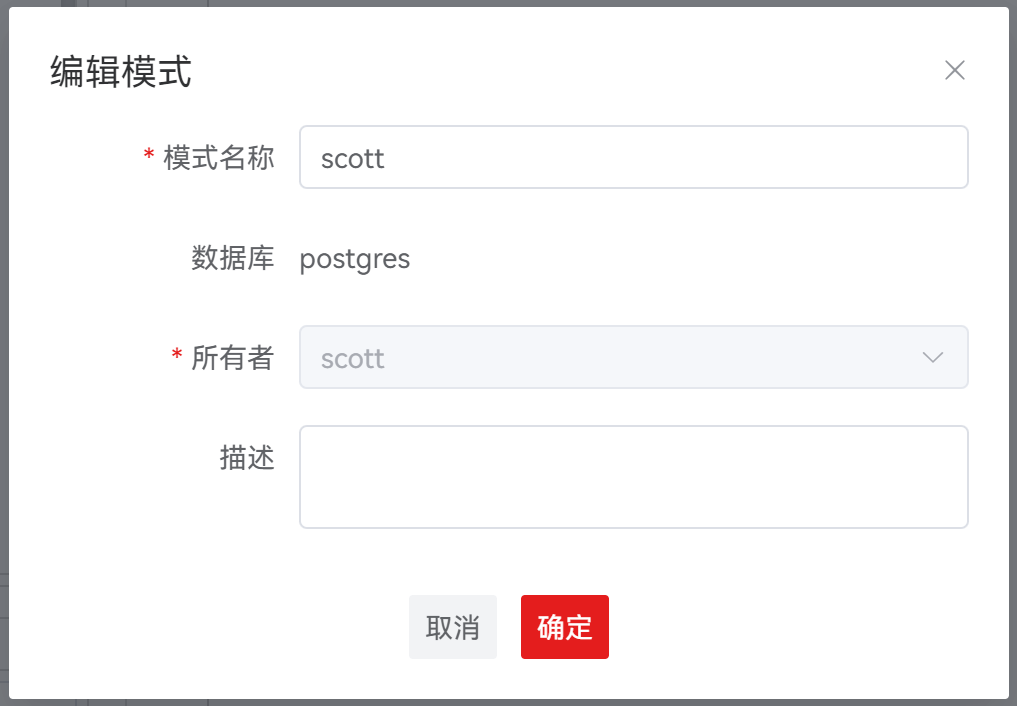The width and height of the screenshot is (1017, 706).
Task: Click the 取消 button
Action: point(453,627)
